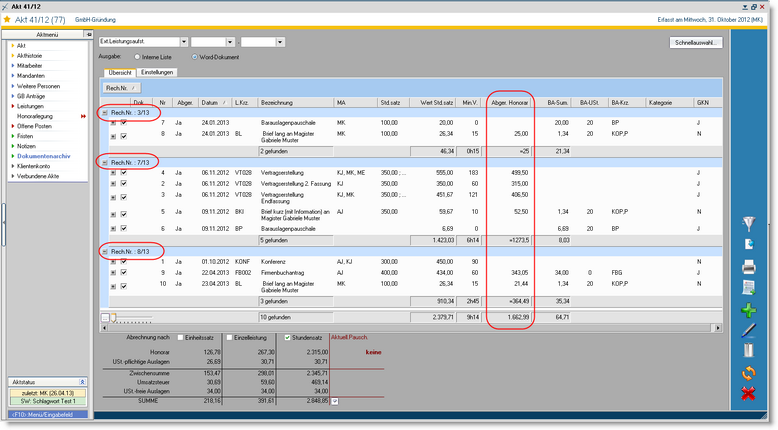778x430 pixels.
Task: Open the filter funnel tool
Action: 749,224
